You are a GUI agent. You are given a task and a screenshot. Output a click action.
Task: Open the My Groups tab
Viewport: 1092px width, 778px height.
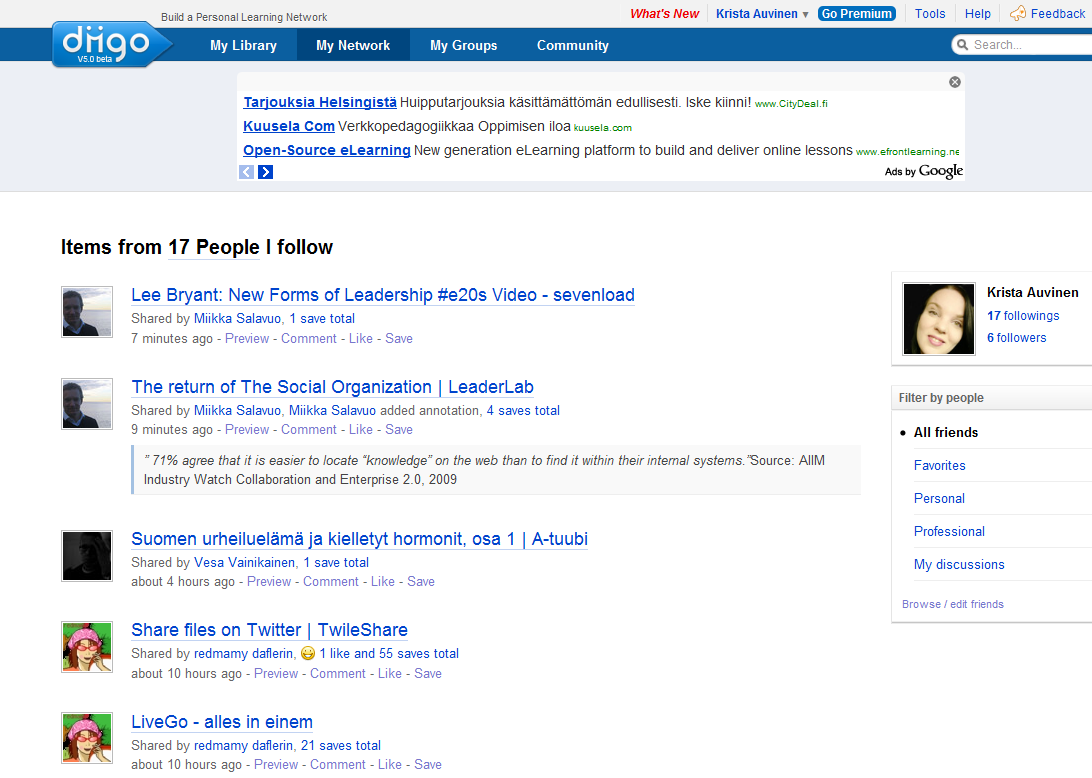coord(464,45)
